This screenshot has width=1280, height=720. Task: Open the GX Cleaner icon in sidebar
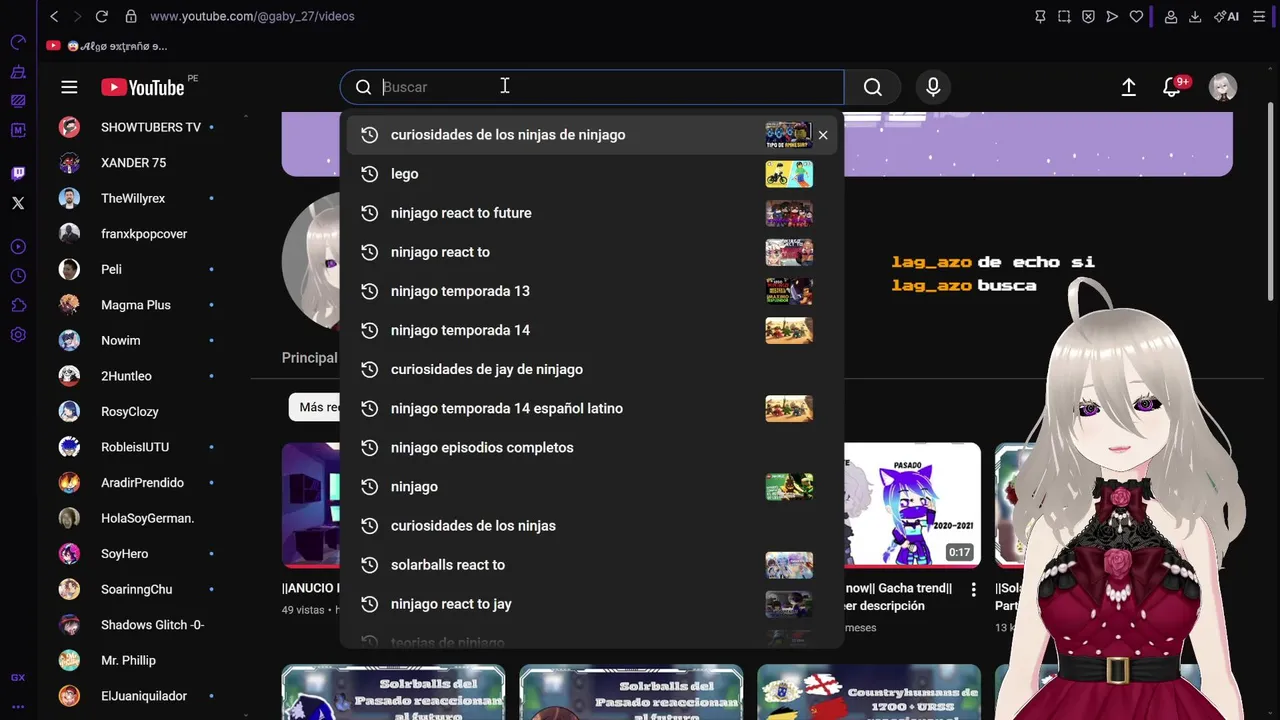click(18, 72)
